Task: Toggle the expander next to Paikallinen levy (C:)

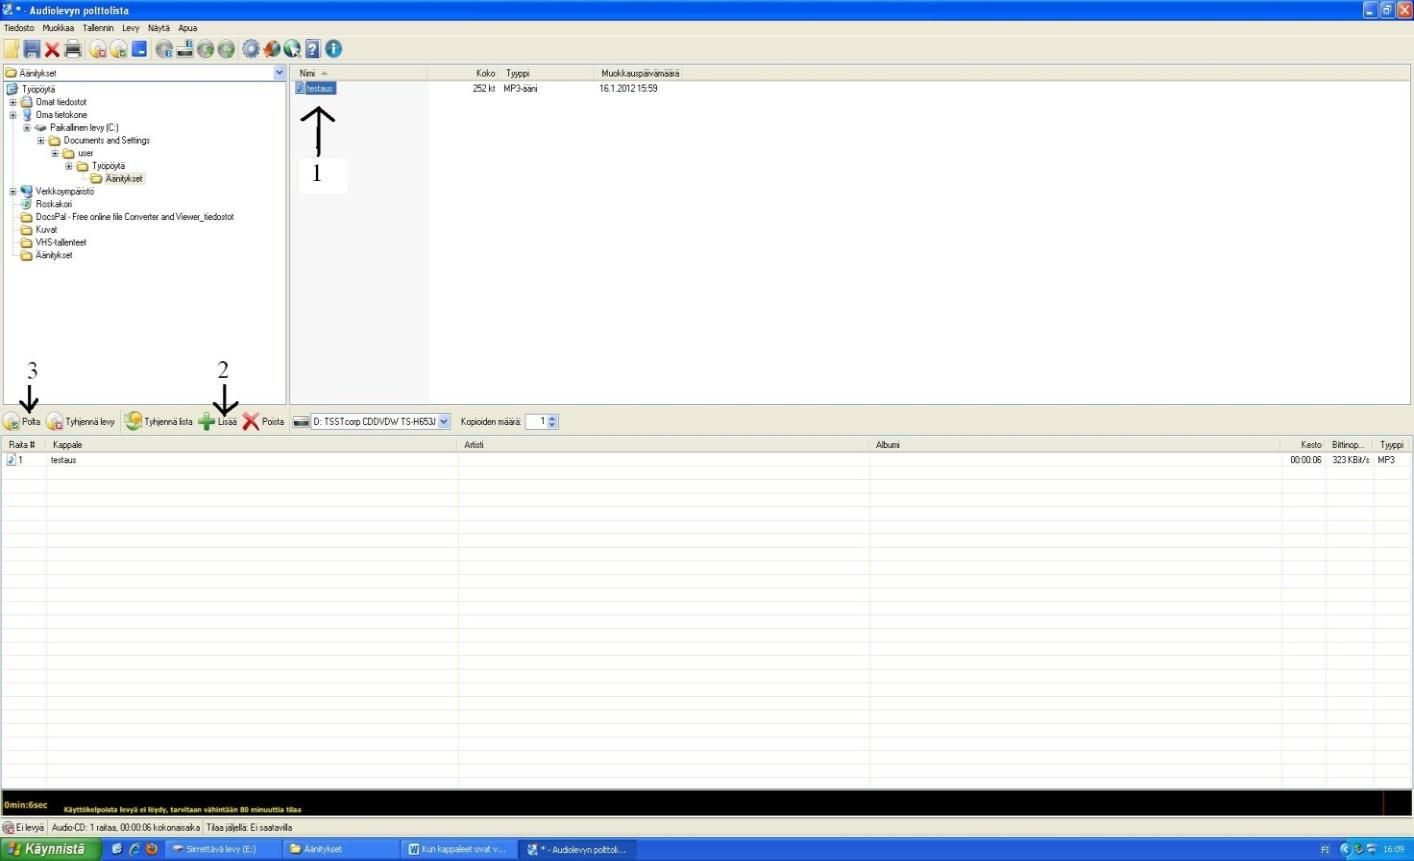Action: (27, 128)
